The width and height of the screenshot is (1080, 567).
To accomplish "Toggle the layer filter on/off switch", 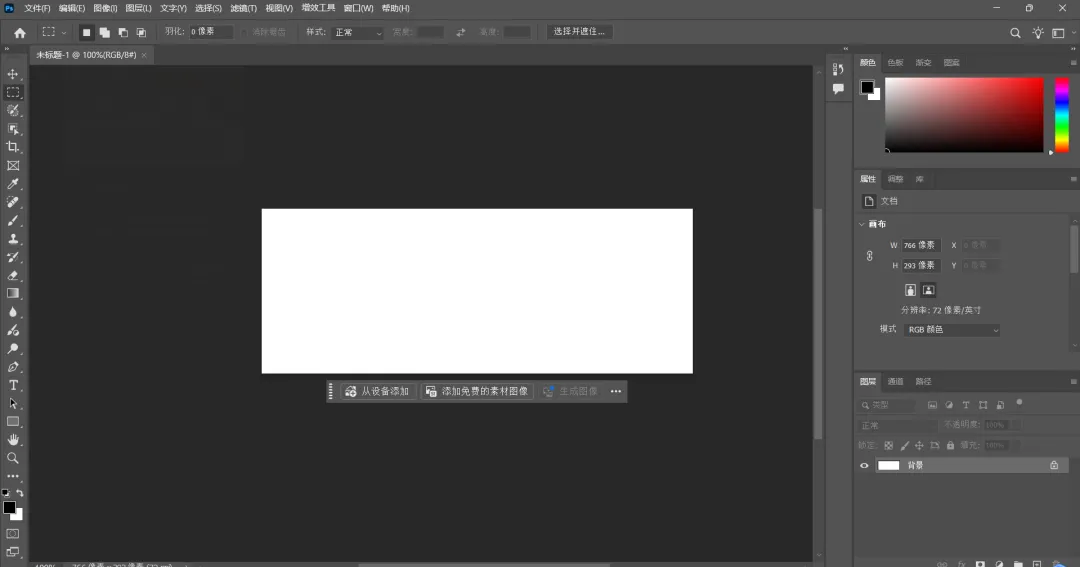I will [x=1019, y=402].
